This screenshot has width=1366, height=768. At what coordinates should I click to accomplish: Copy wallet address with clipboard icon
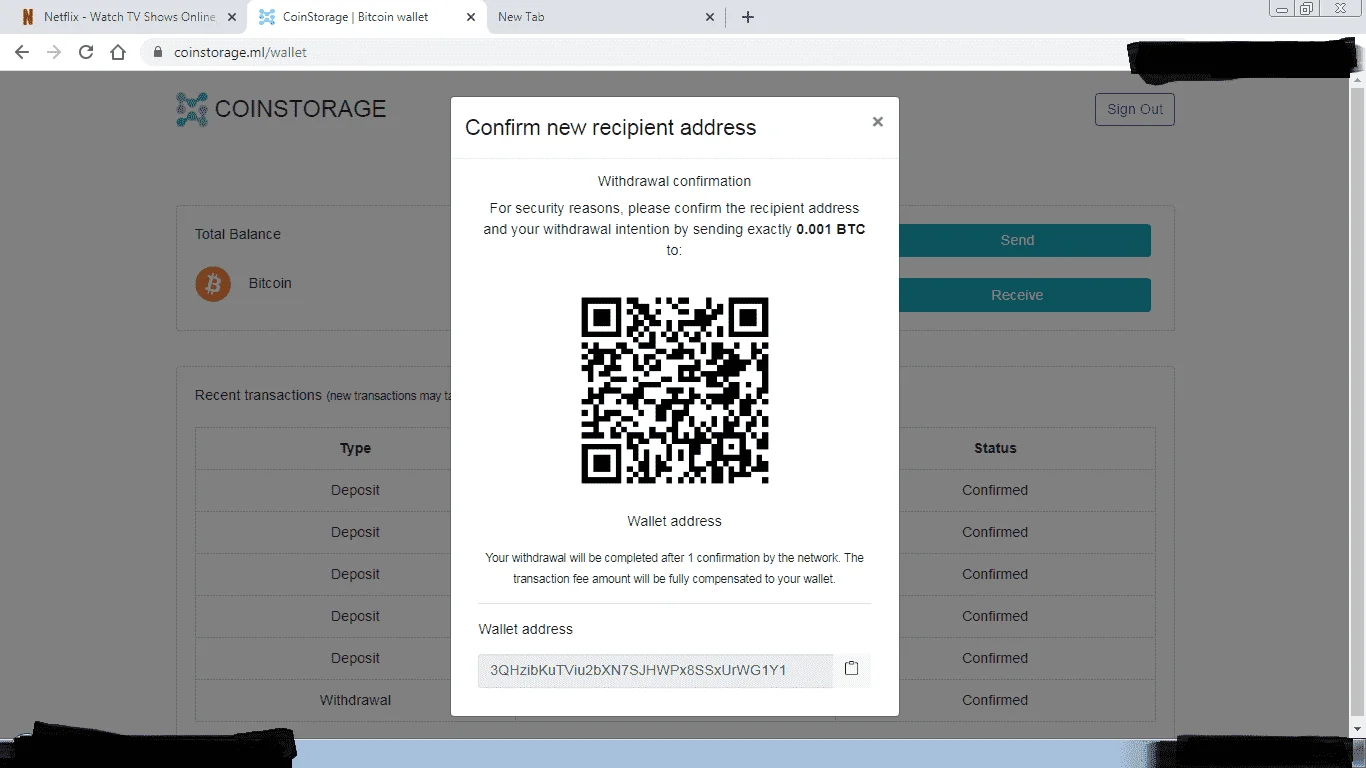[852, 669]
